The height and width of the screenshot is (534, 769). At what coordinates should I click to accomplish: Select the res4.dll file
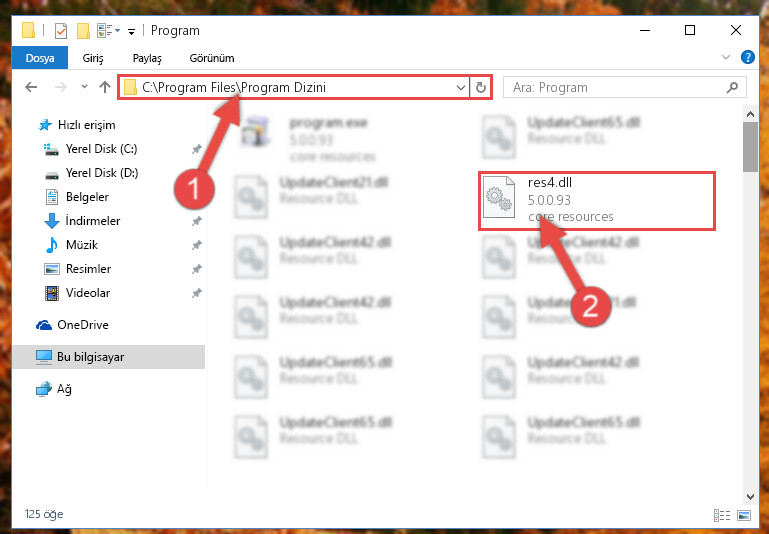[597, 201]
